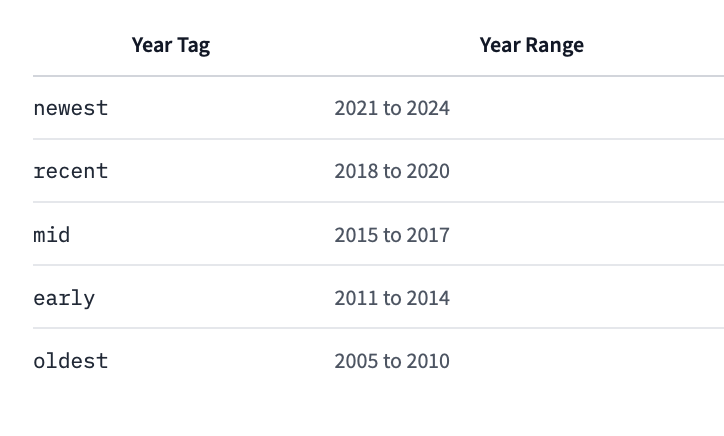Select the early tag cell
This screenshot has height=436, width=724.
64,298
